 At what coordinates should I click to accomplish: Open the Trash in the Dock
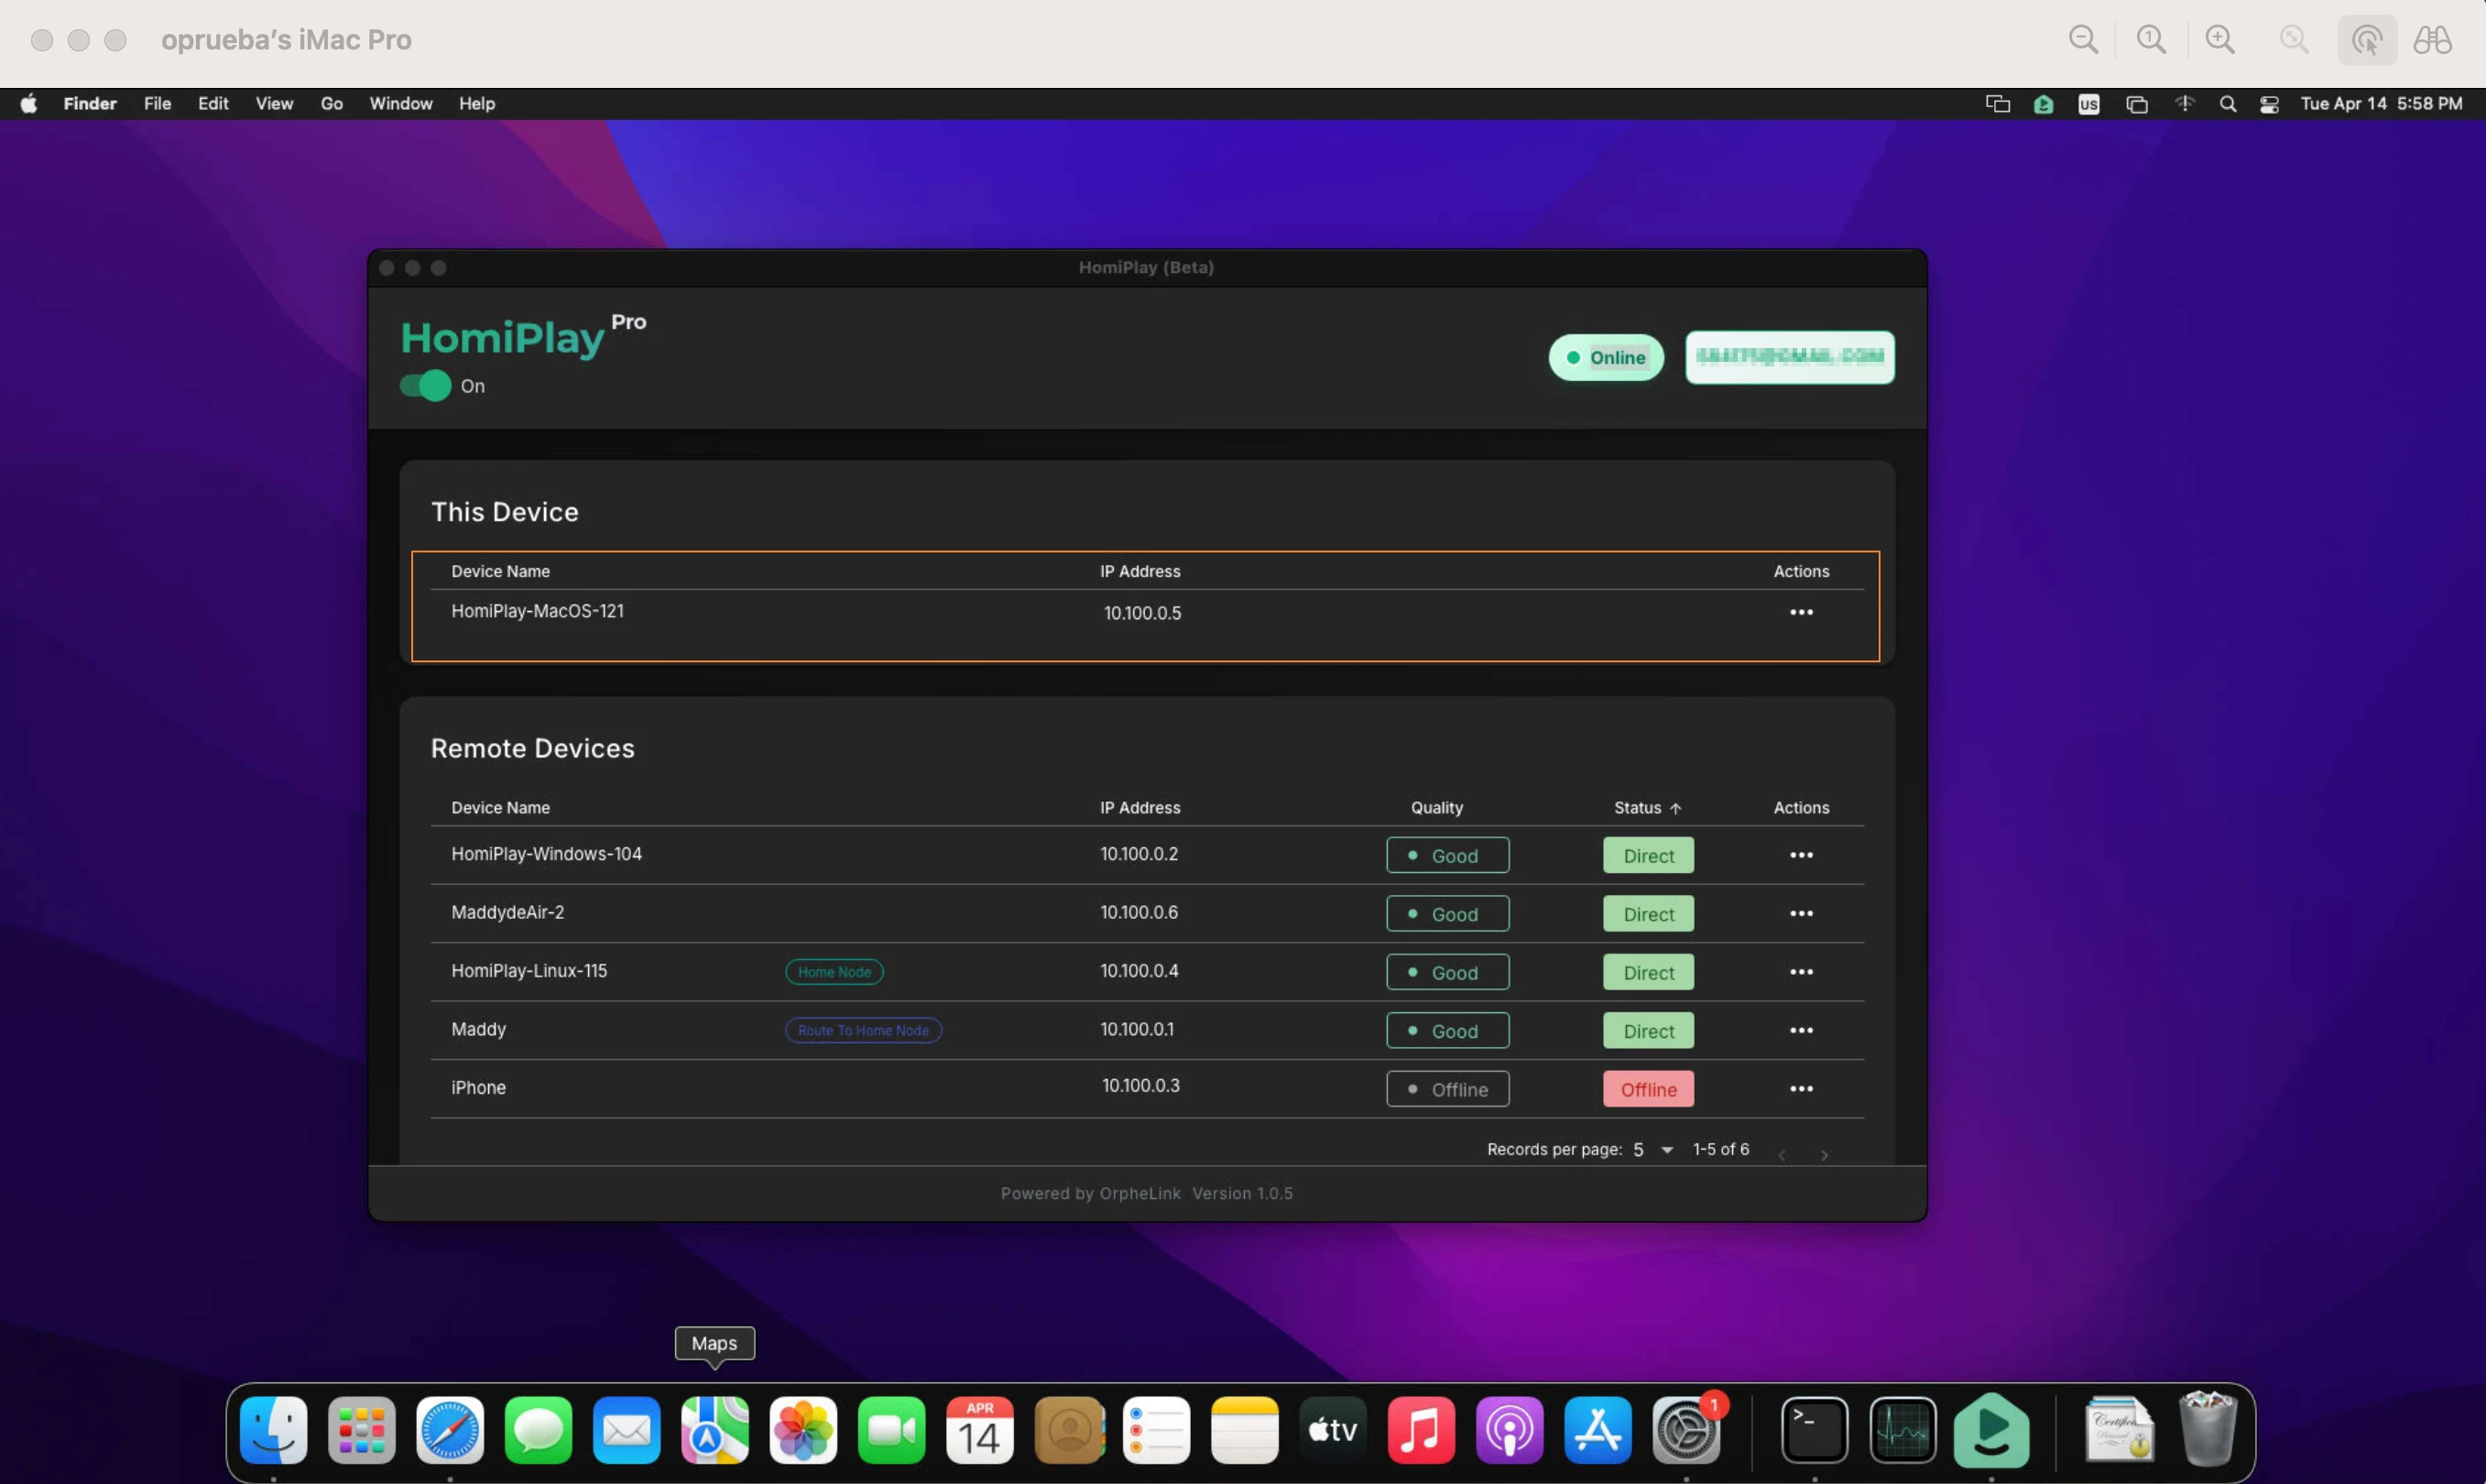coord(2207,1428)
